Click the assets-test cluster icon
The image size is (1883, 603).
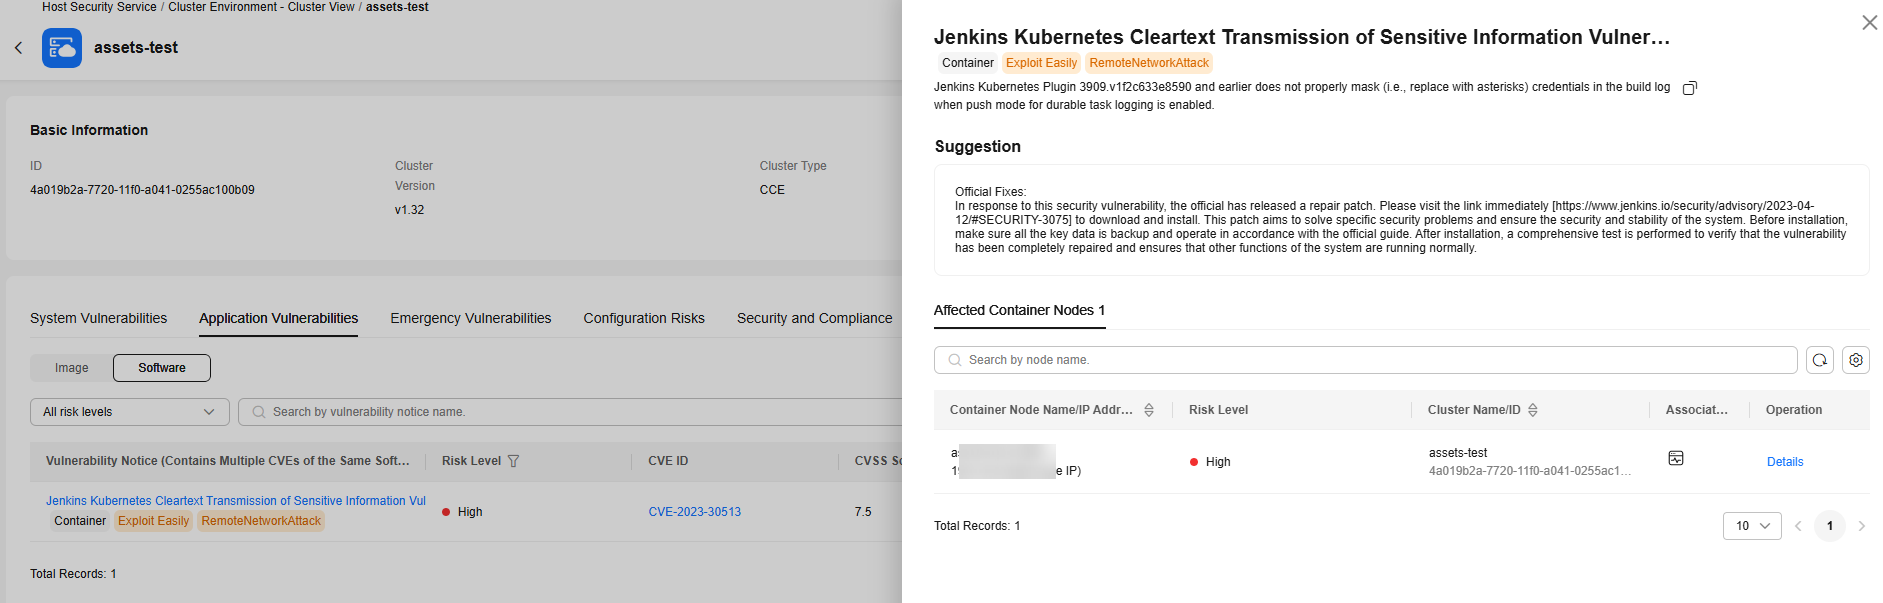tap(62, 48)
